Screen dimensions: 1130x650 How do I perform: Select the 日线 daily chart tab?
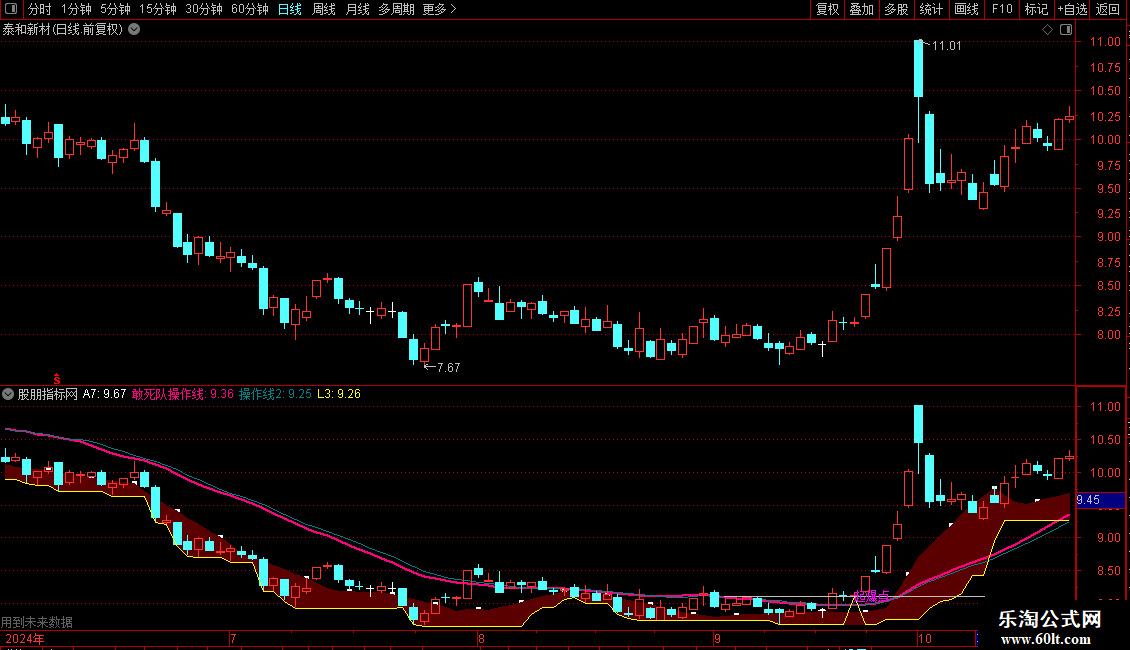coord(290,9)
